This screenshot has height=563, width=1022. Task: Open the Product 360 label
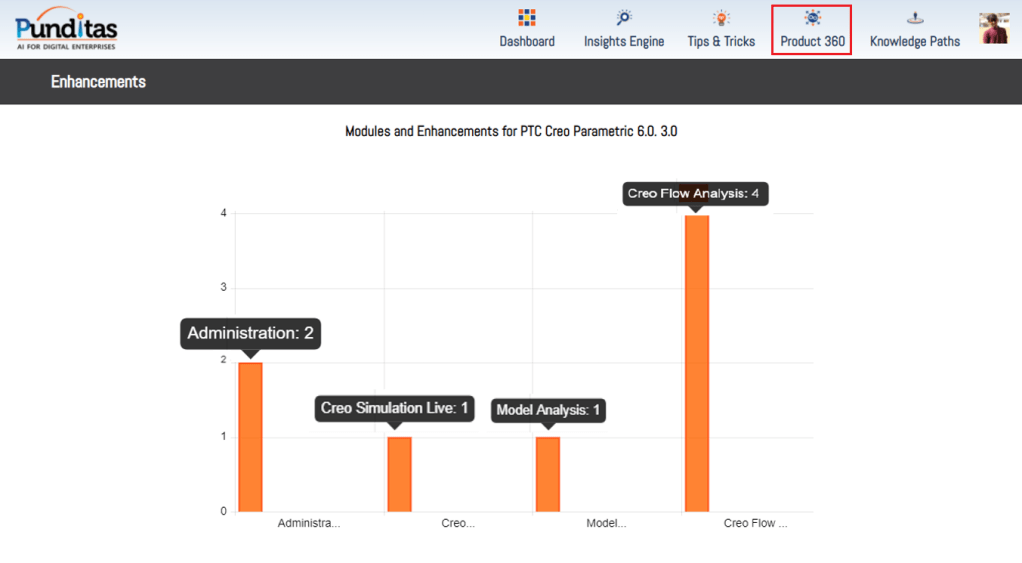(812, 41)
